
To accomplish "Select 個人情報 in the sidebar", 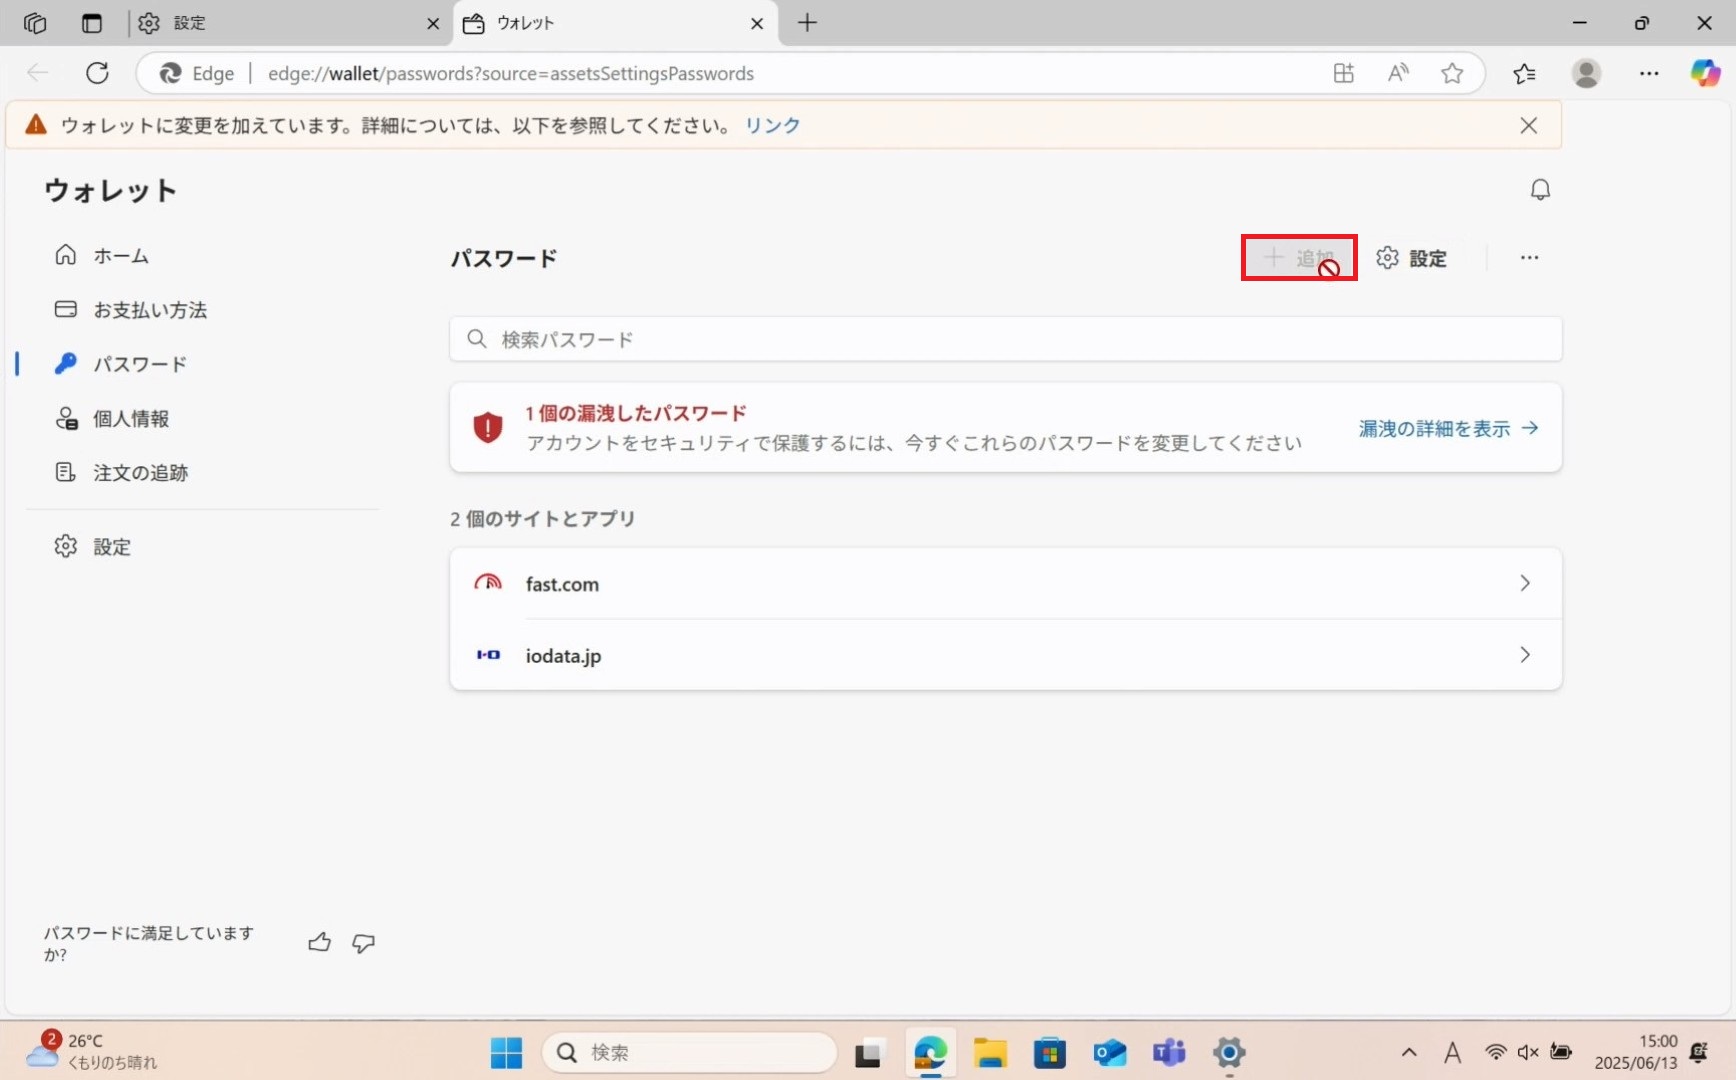I will coord(131,418).
